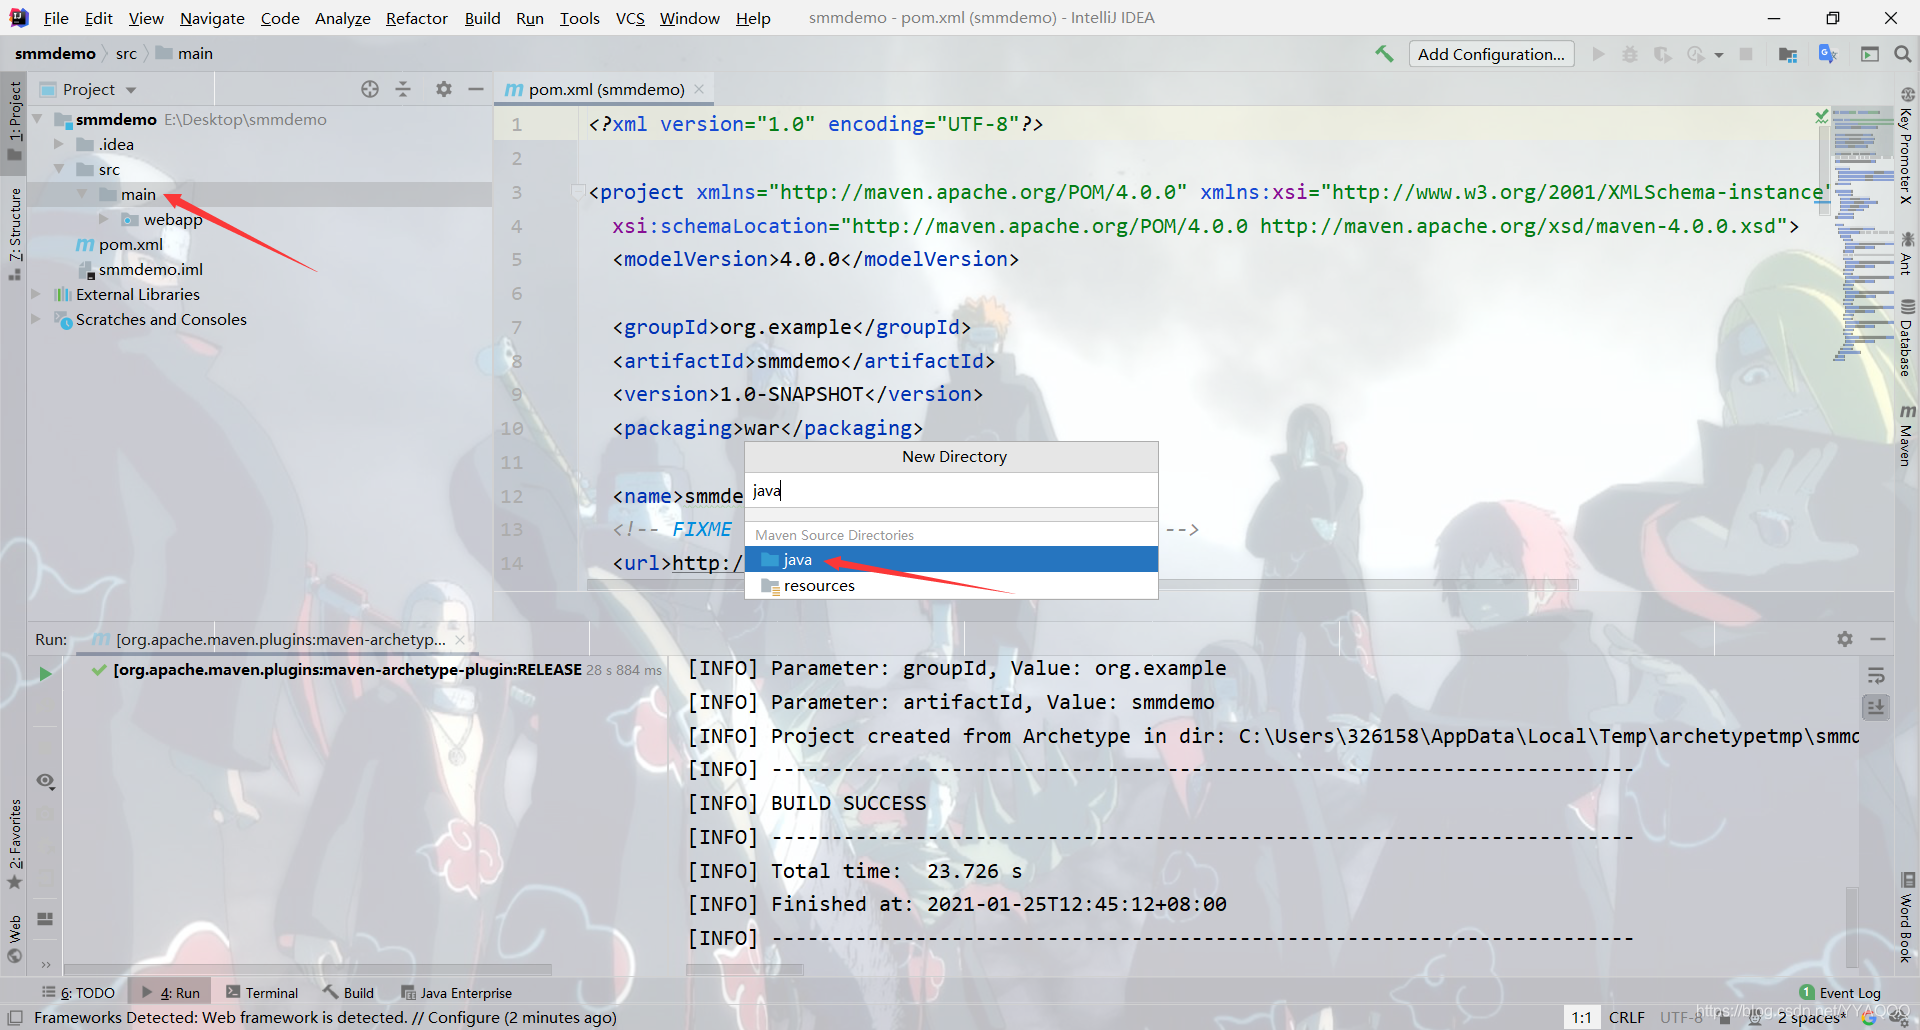The image size is (1920, 1030).
Task: Click the Google icon in the status bar
Action: pyautogui.click(x=1869, y=1018)
